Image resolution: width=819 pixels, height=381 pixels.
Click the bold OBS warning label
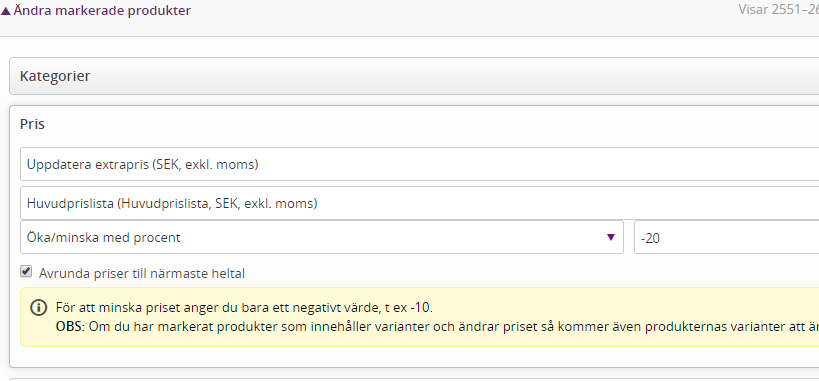(71, 327)
